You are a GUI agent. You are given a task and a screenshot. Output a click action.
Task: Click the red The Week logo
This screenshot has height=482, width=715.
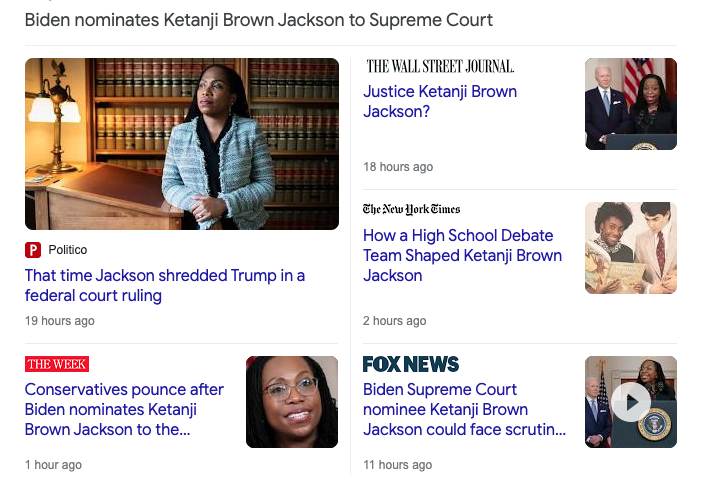click(56, 364)
